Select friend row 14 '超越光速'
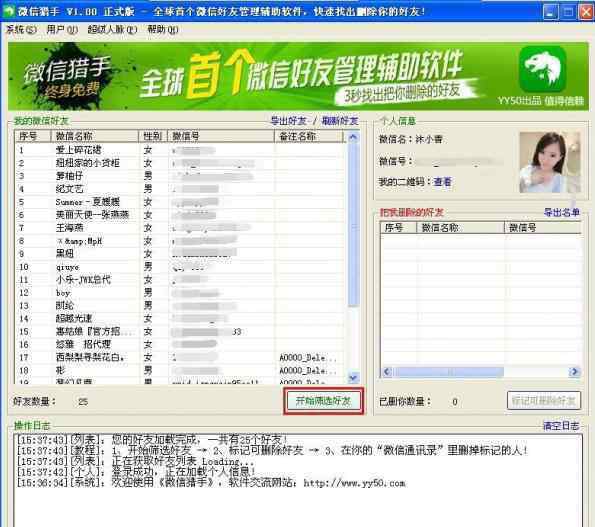 tap(179, 319)
